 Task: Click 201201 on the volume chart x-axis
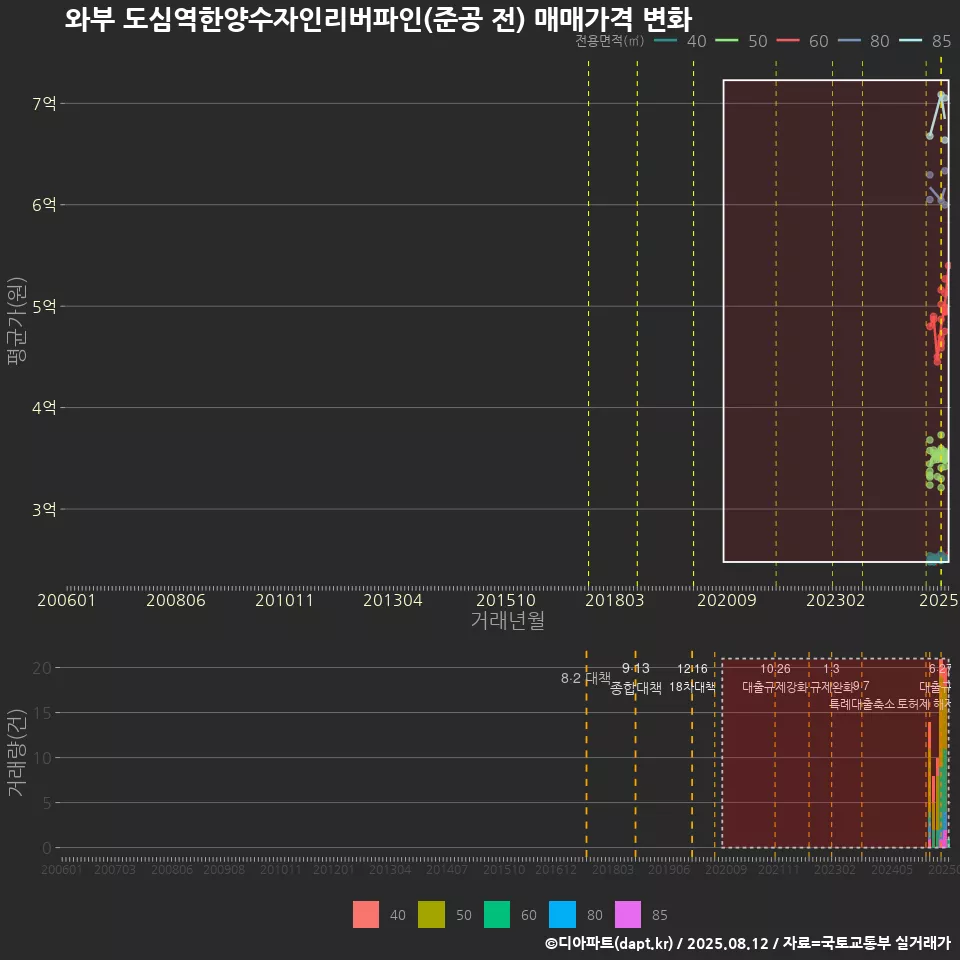tap(333, 869)
